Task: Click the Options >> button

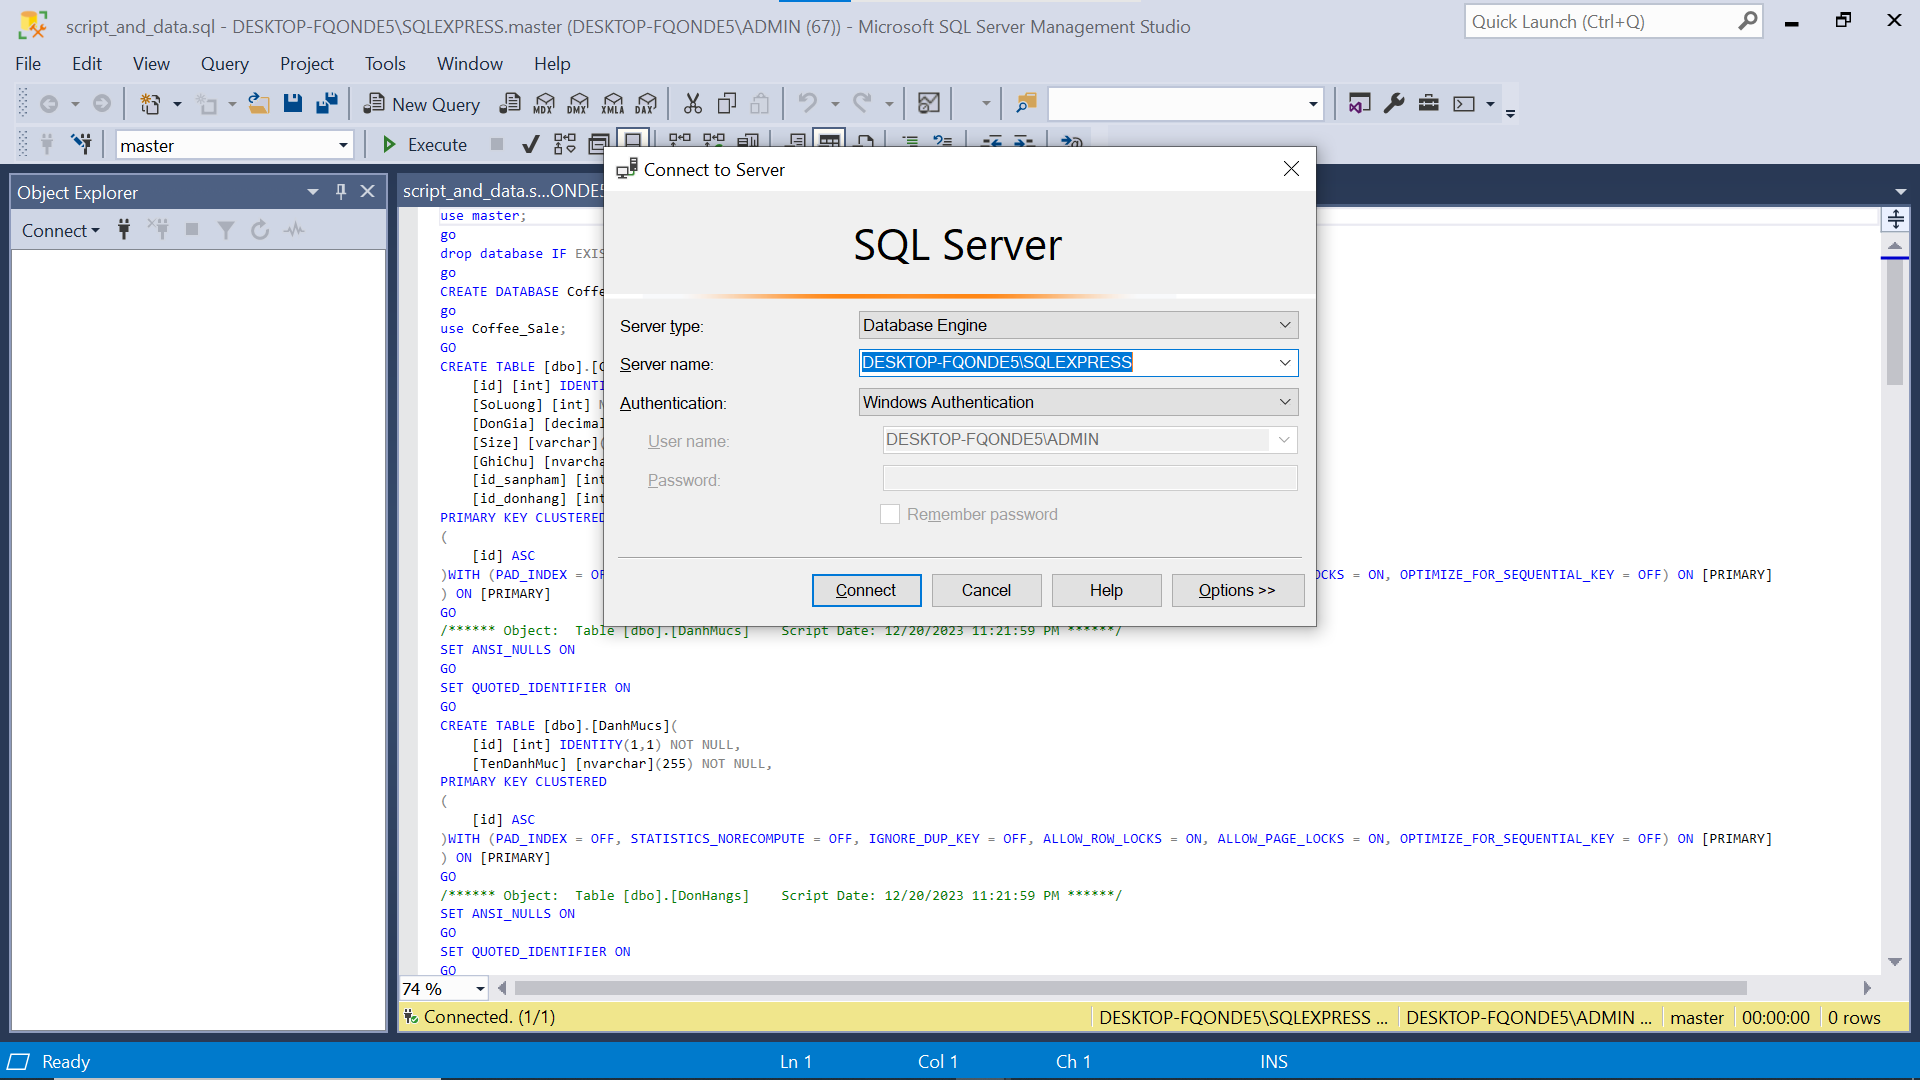Action: click(x=1237, y=590)
